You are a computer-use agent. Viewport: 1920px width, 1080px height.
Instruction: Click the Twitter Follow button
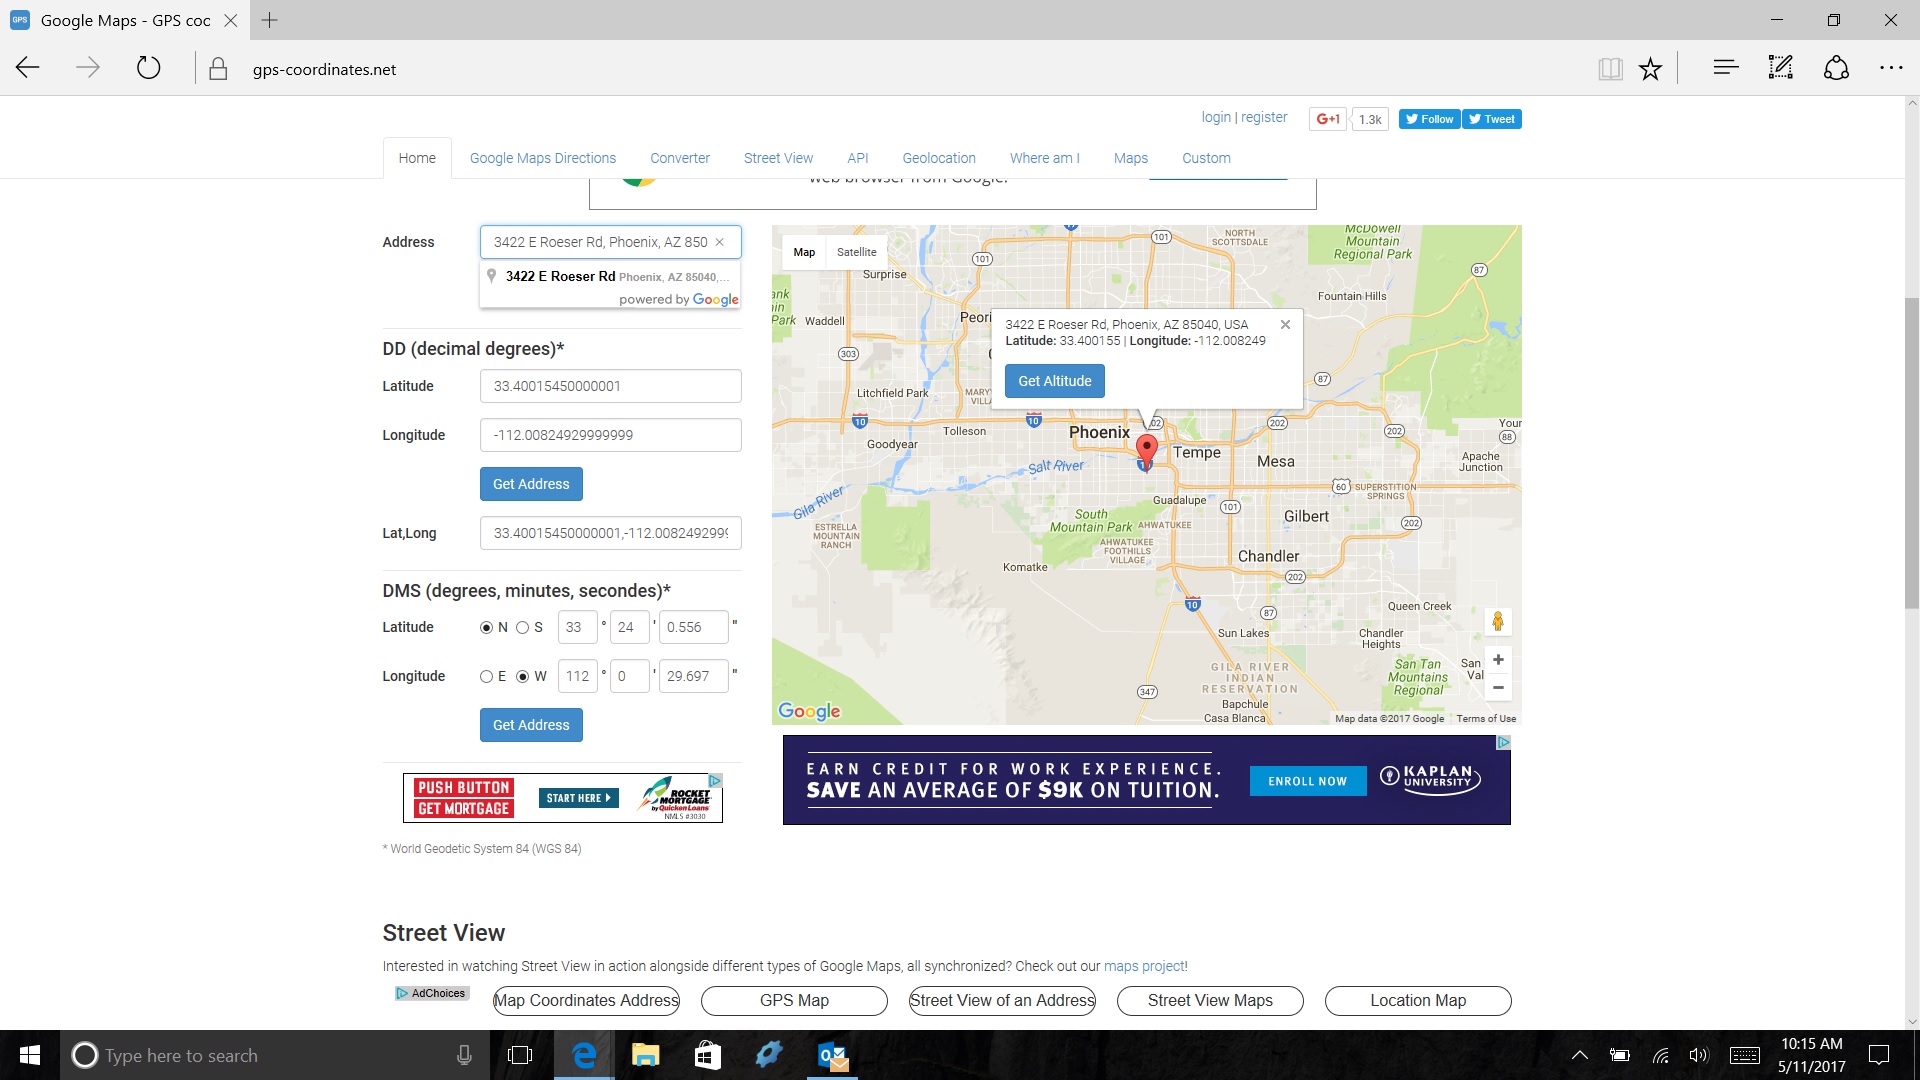[x=1429, y=119]
